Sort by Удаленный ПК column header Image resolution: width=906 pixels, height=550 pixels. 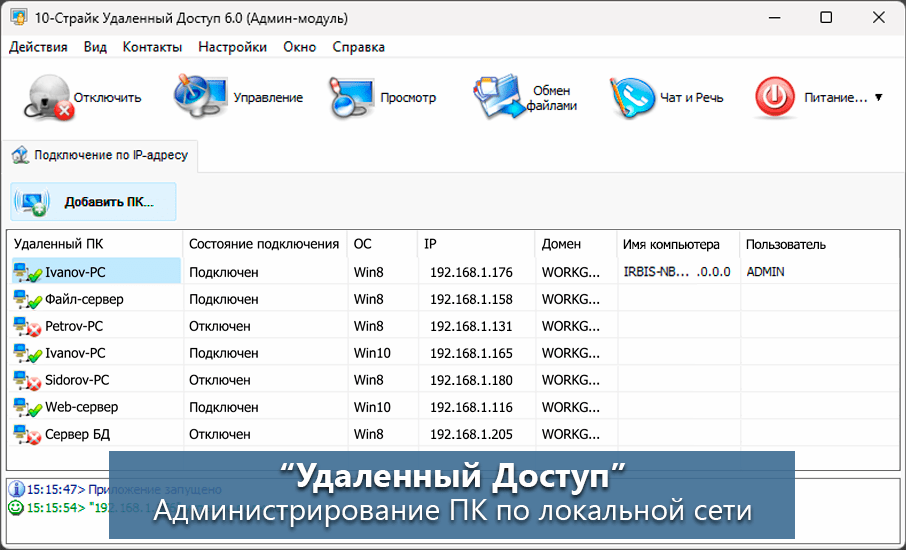coord(95,244)
